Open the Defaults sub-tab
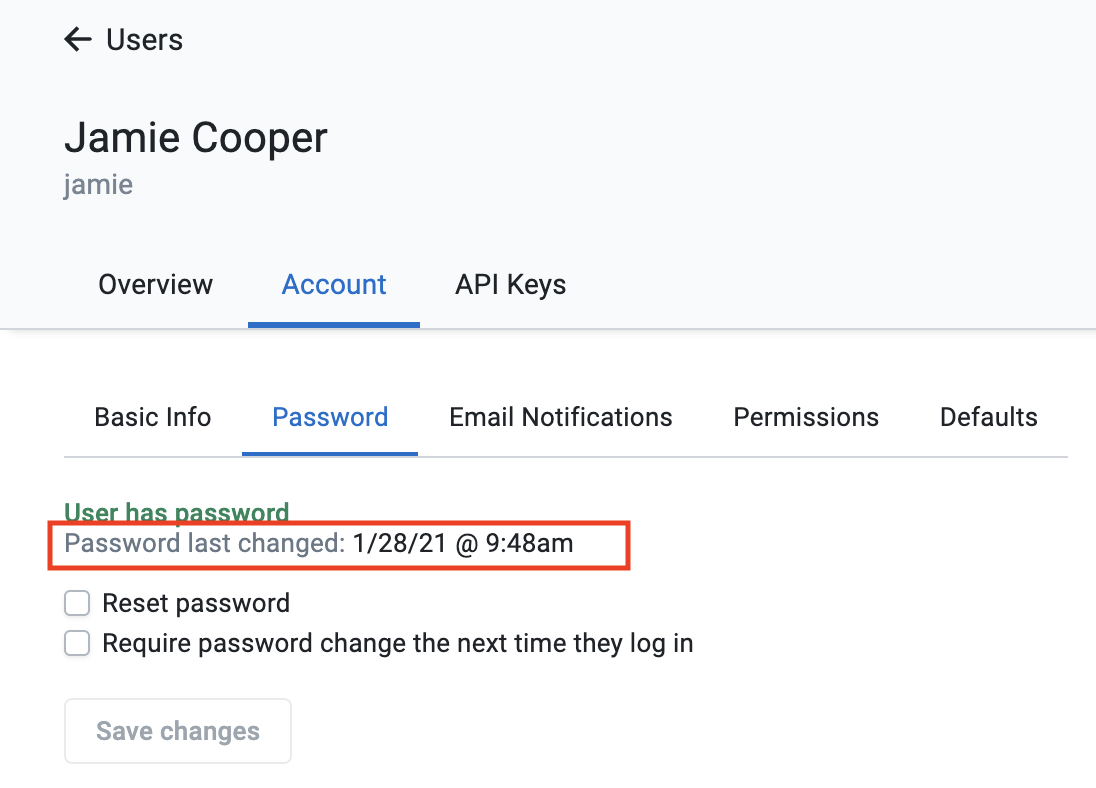This screenshot has height=788, width=1096. point(988,417)
